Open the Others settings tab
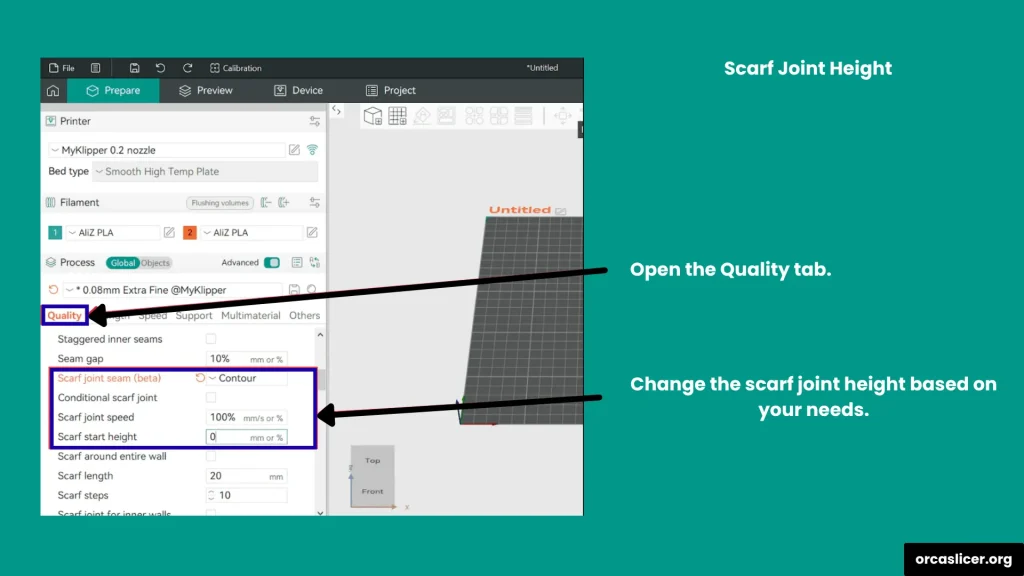Image resolution: width=1024 pixels, height=576 pixels. 304,316
